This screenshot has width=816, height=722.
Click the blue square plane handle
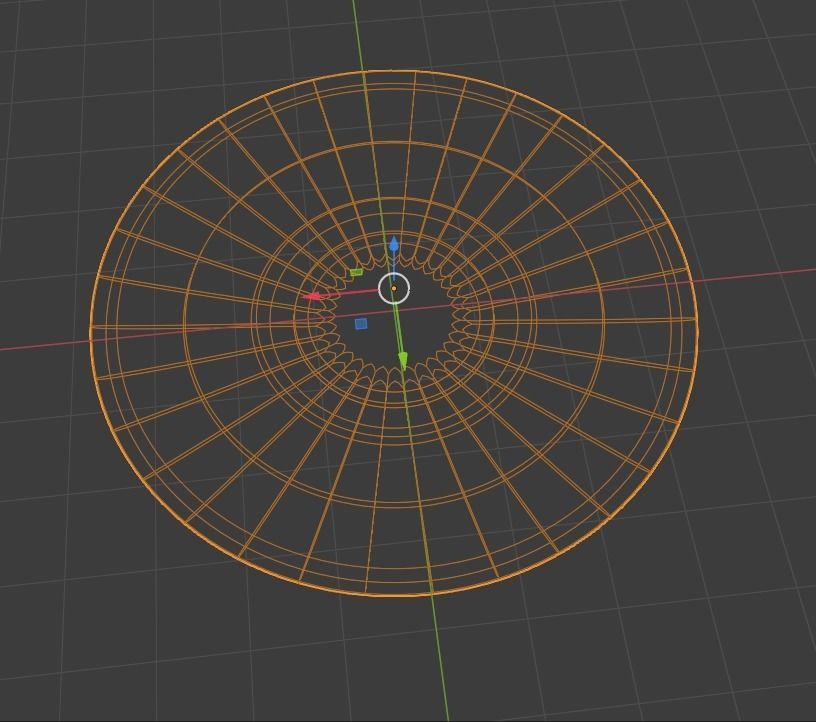coord(361,324)
